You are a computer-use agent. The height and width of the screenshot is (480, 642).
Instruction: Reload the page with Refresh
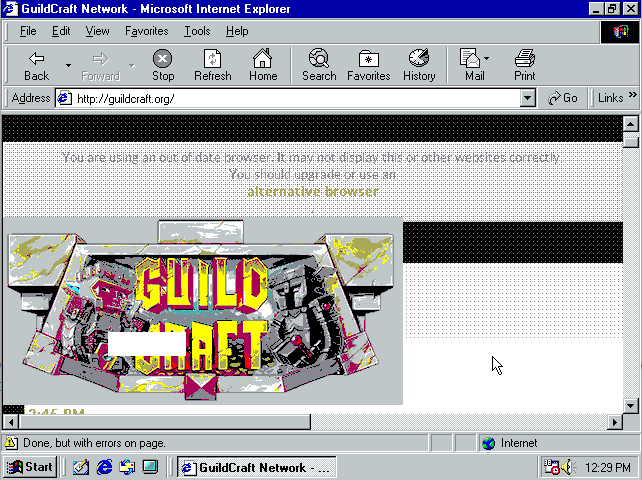212,66
